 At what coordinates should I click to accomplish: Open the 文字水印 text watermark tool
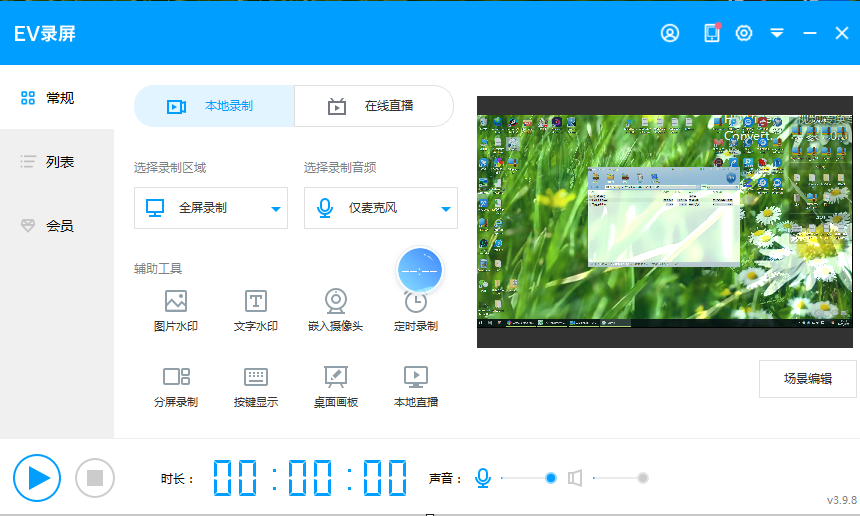coord(256,310)
